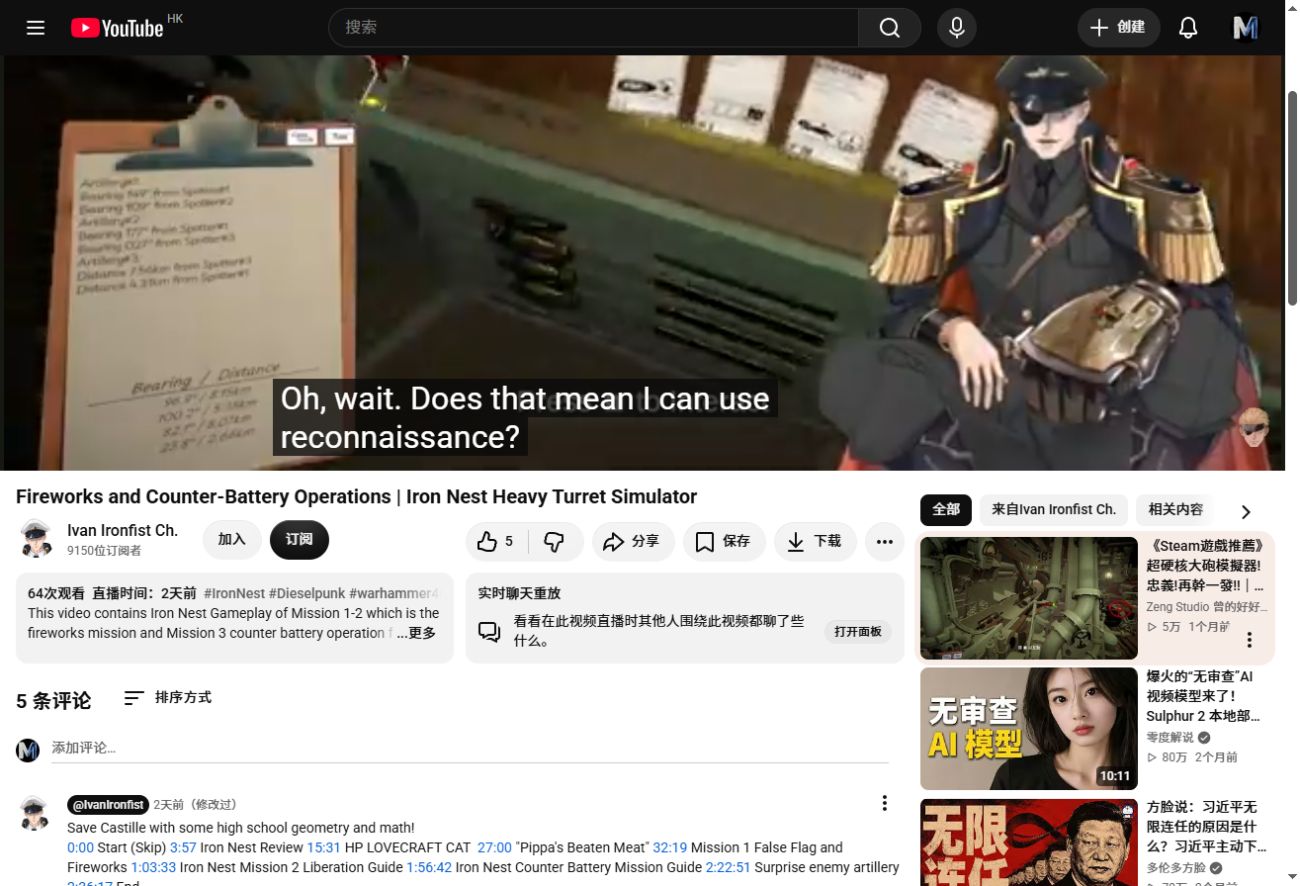Screen dimensions: 1300x886
Task: Open Ivan Ironfist Ch. channel avatar
Action: pos(36,540)
